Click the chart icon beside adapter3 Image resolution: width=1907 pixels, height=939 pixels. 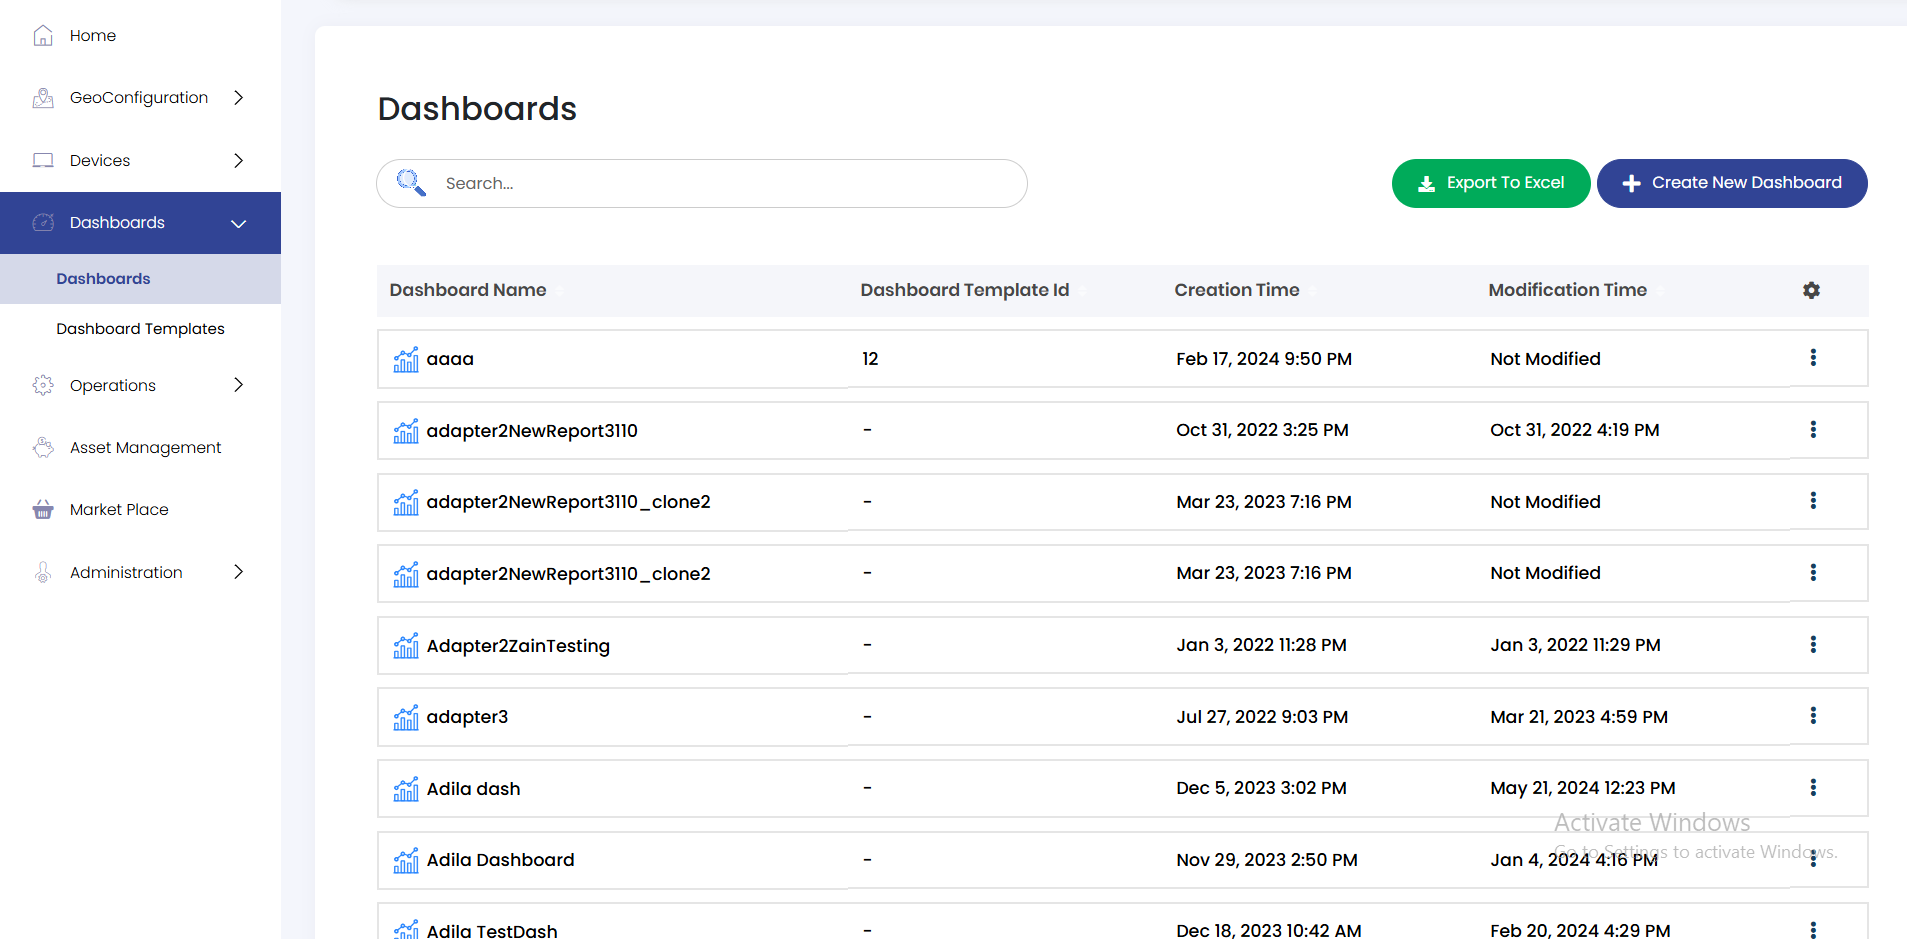point(406,717)
